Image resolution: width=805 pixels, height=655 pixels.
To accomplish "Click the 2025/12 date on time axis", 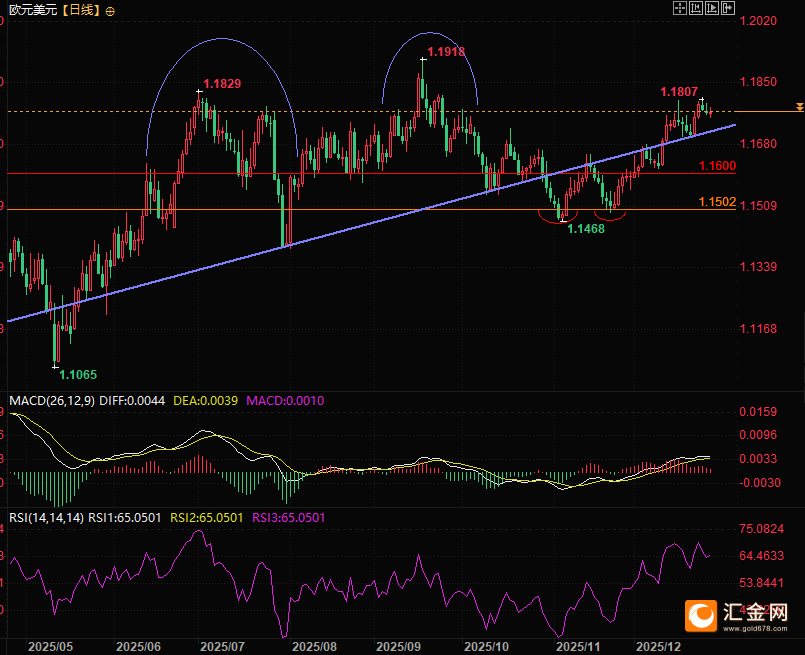I will pos(659,647).
